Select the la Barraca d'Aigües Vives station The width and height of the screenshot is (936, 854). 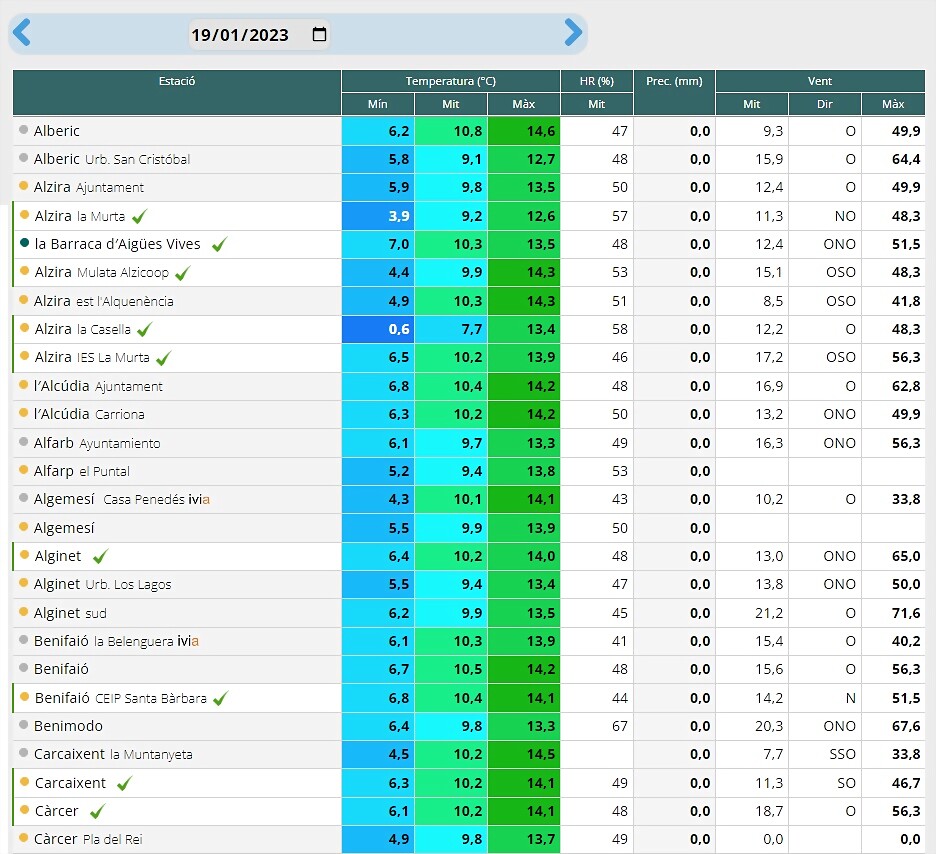point(118,244)
